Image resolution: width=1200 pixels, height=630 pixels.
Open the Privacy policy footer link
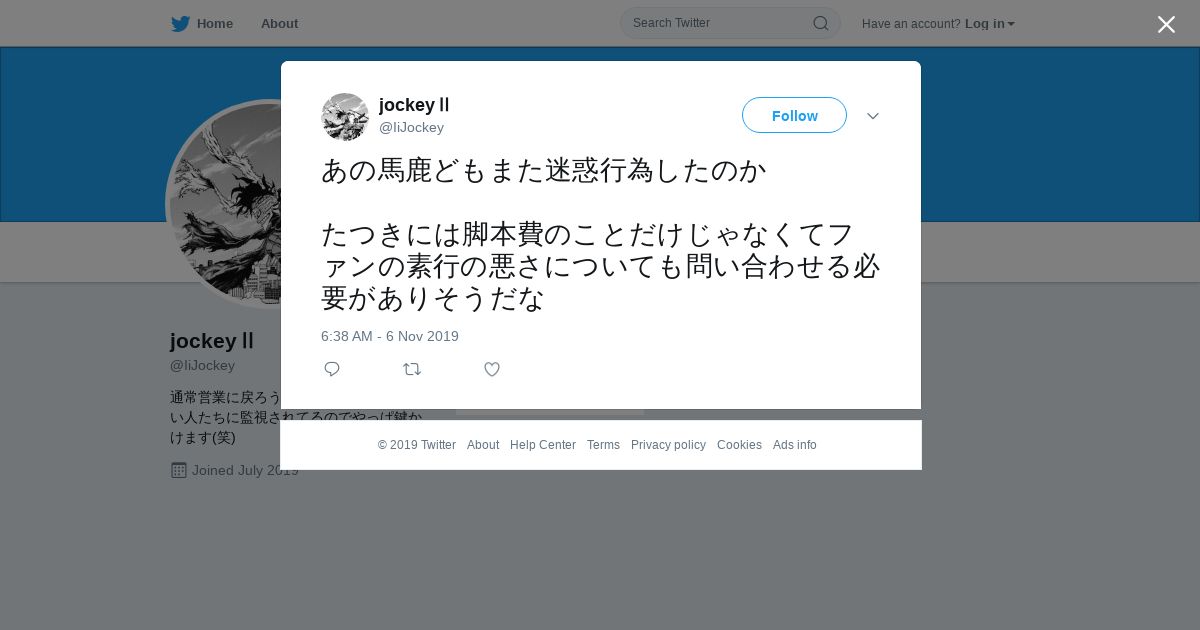pyautogui.click(x=668, y=445)
